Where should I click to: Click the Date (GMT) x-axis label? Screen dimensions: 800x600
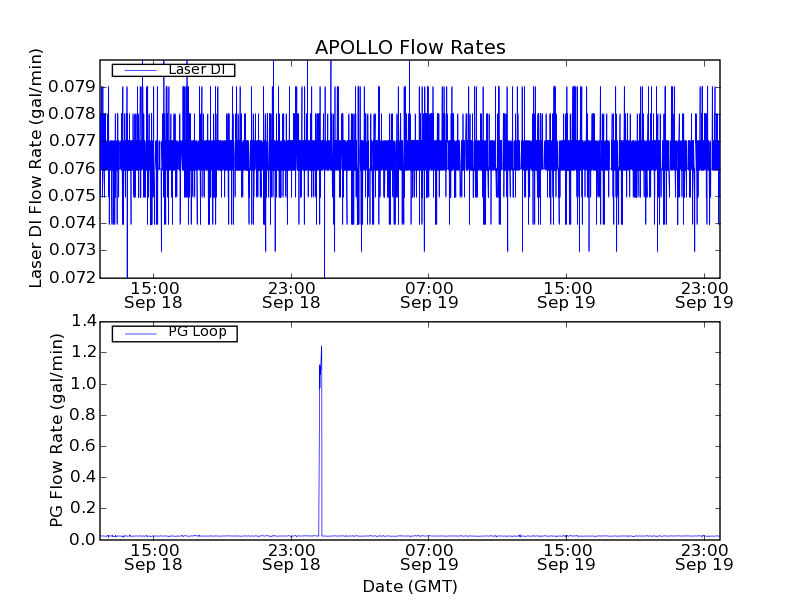tap(410, 586)
